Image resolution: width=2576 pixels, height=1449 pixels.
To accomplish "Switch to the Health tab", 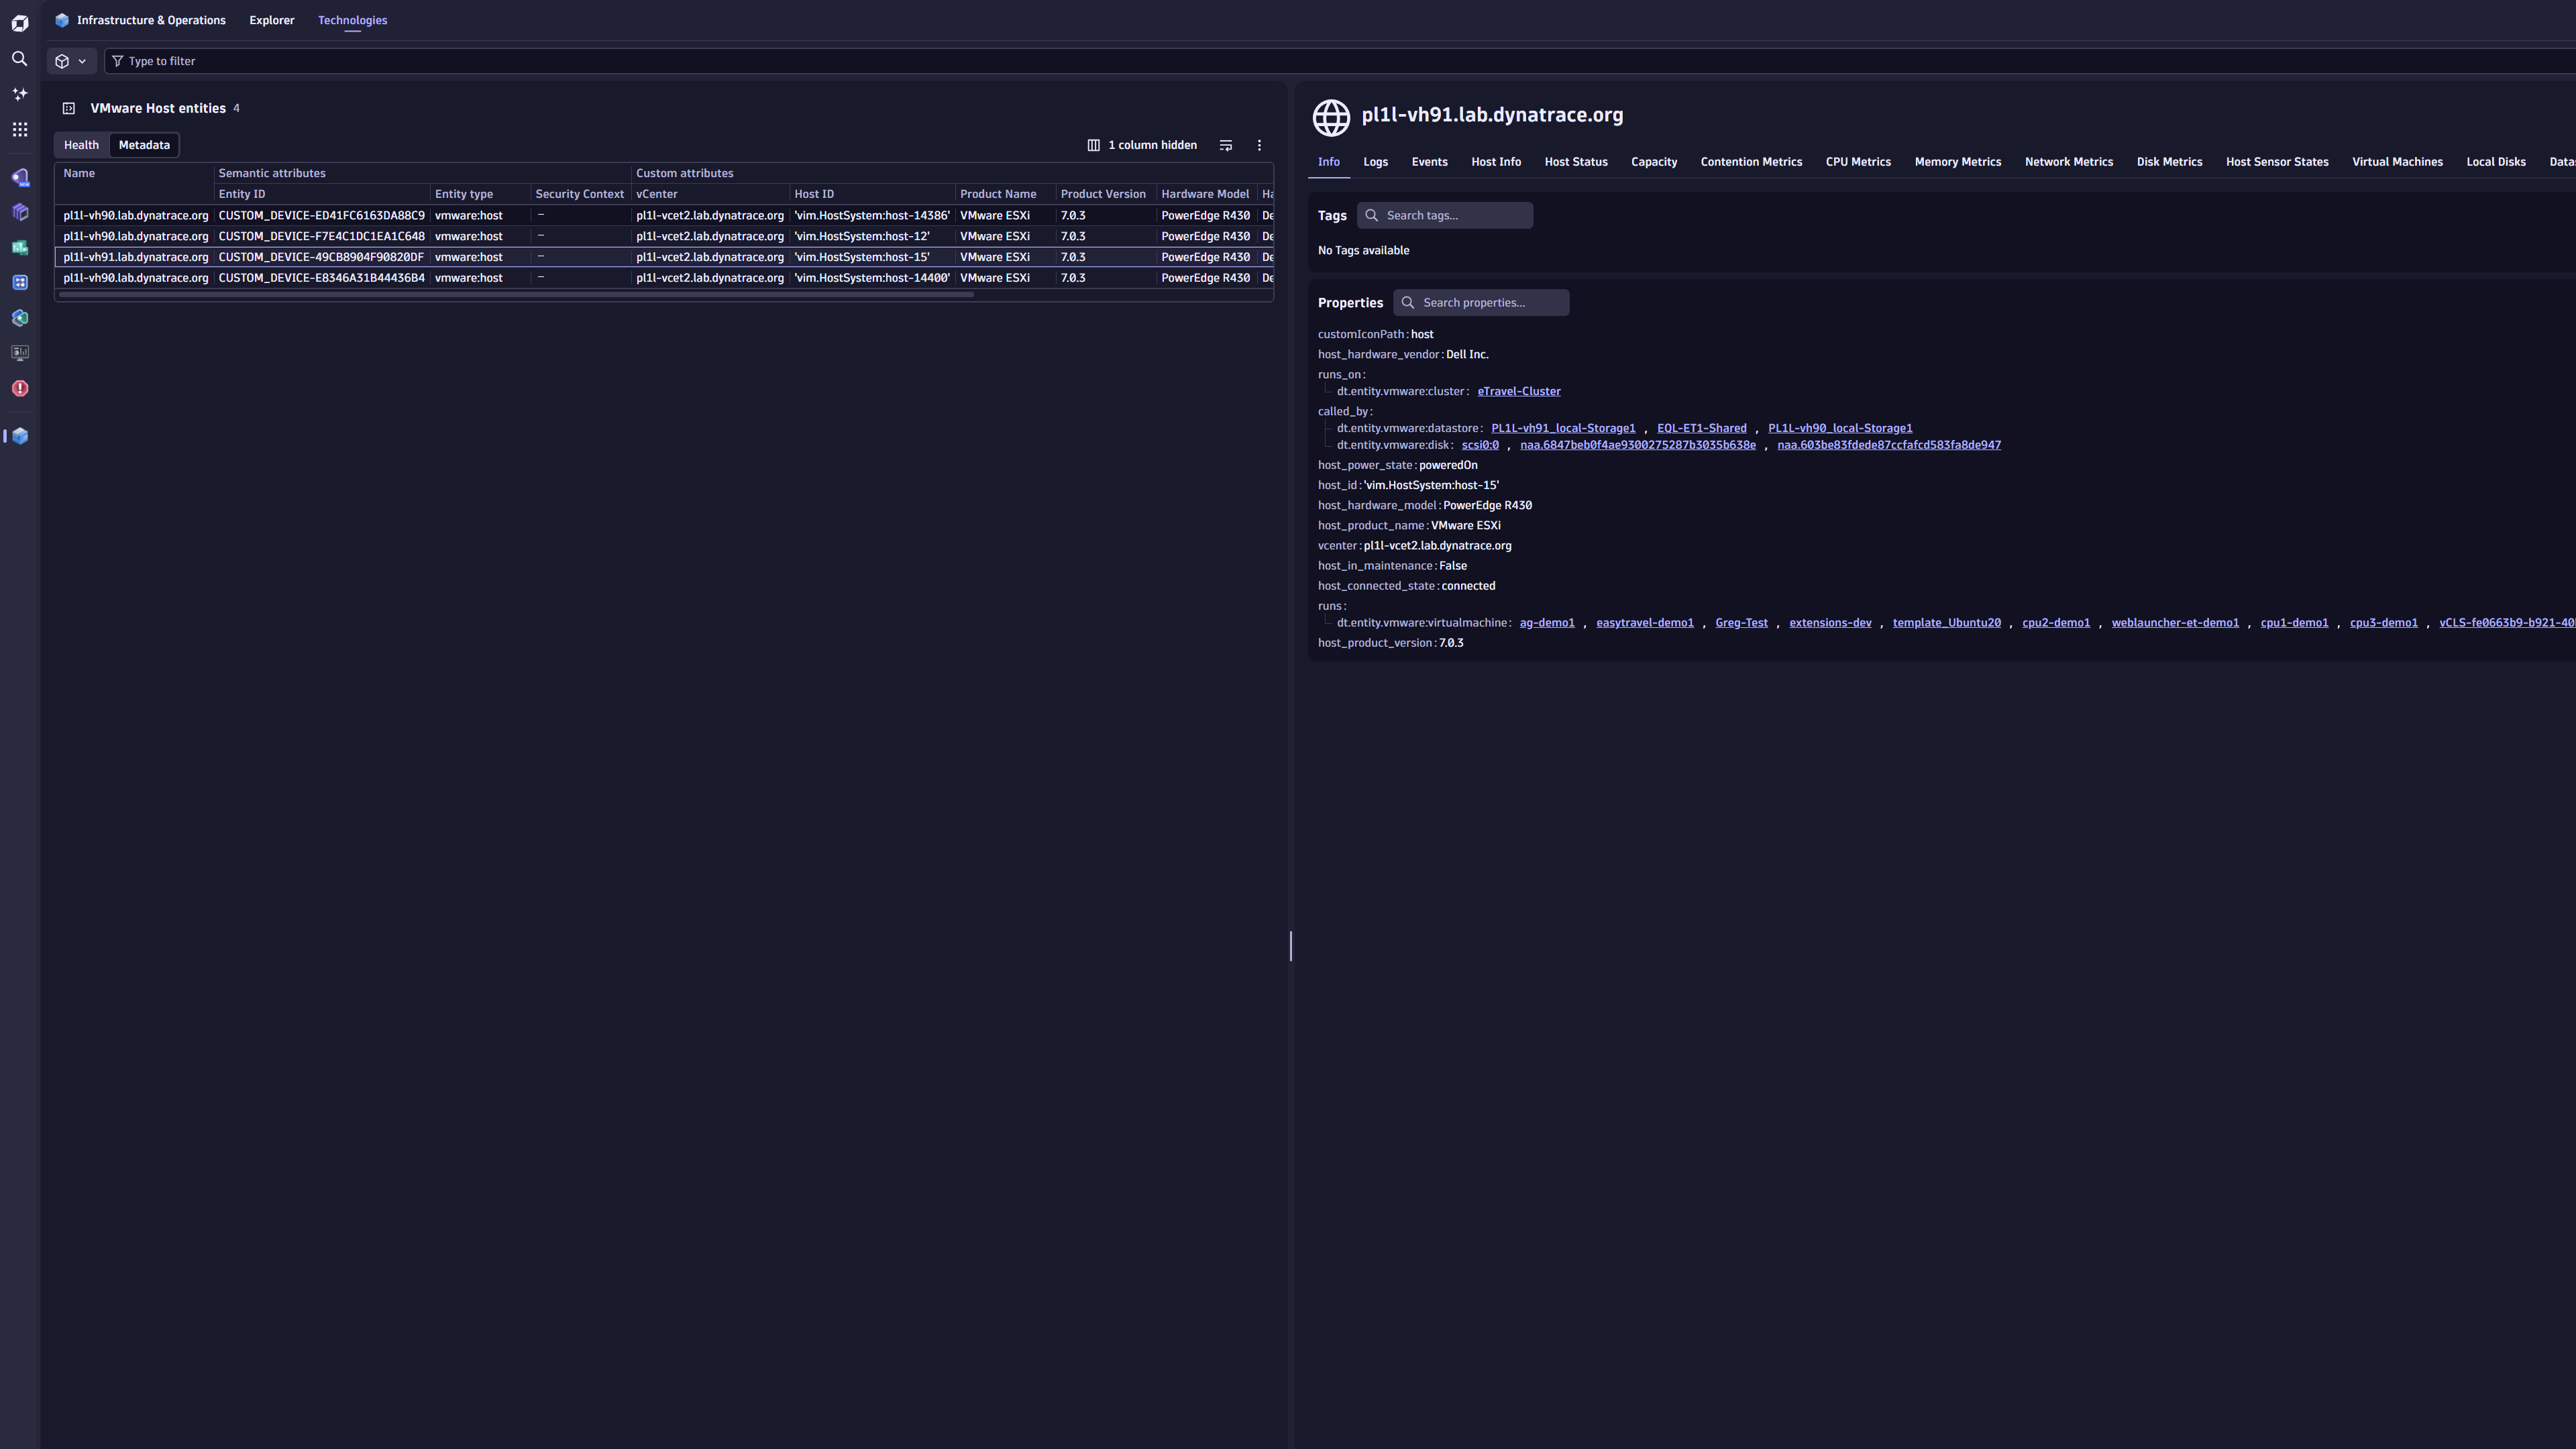I will [81, 144].
